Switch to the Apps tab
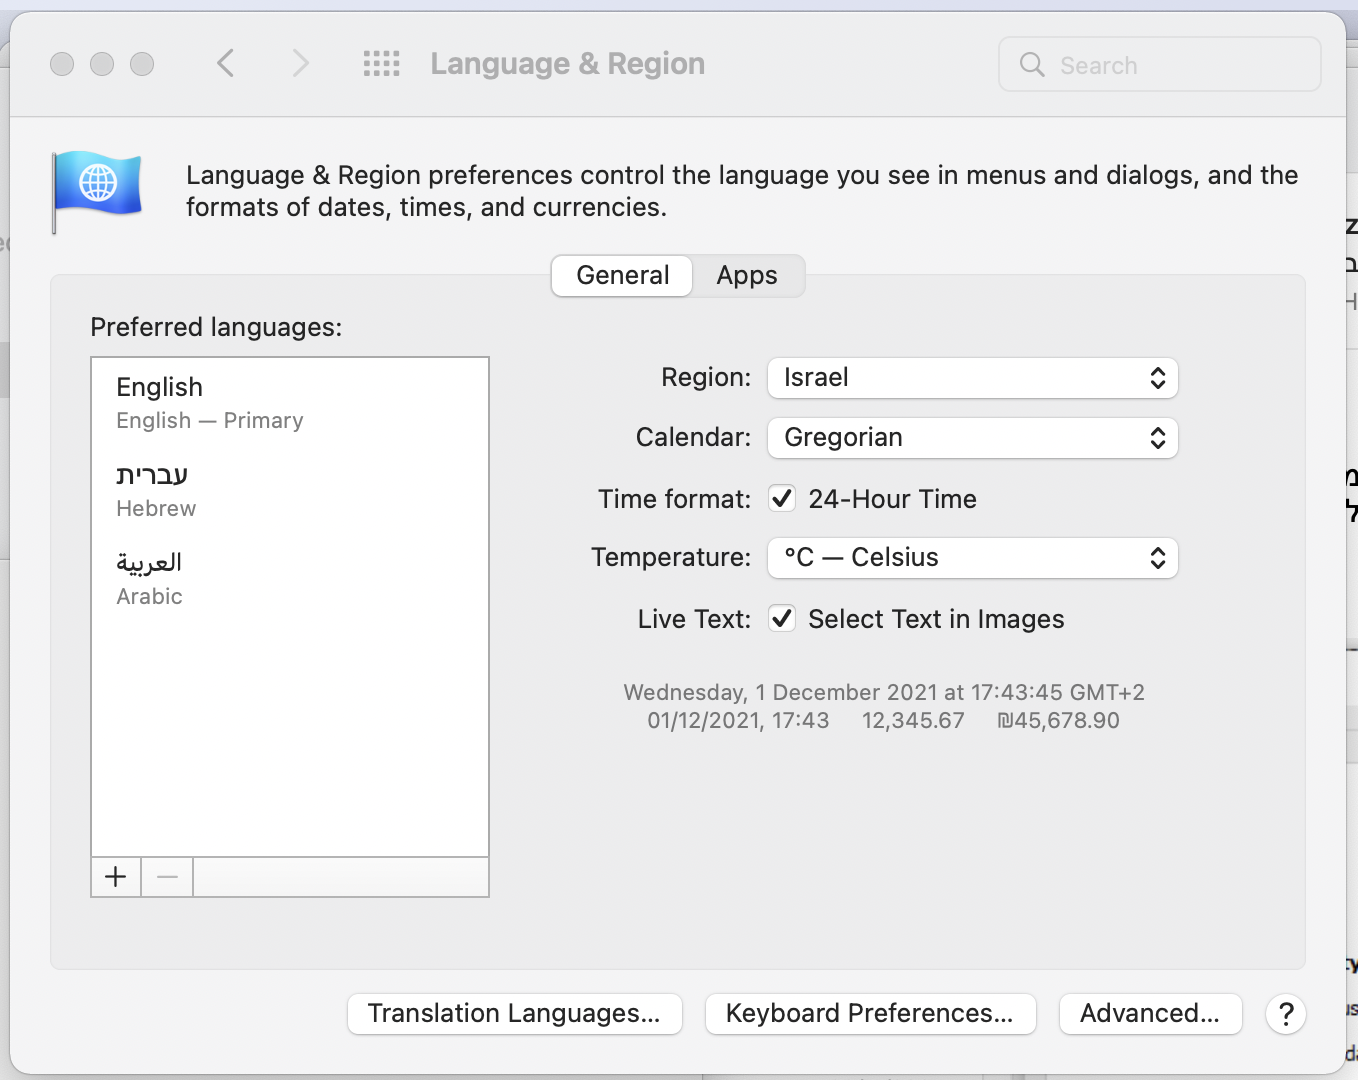This screenshot has width=1358, height=1080. (747, 276)
